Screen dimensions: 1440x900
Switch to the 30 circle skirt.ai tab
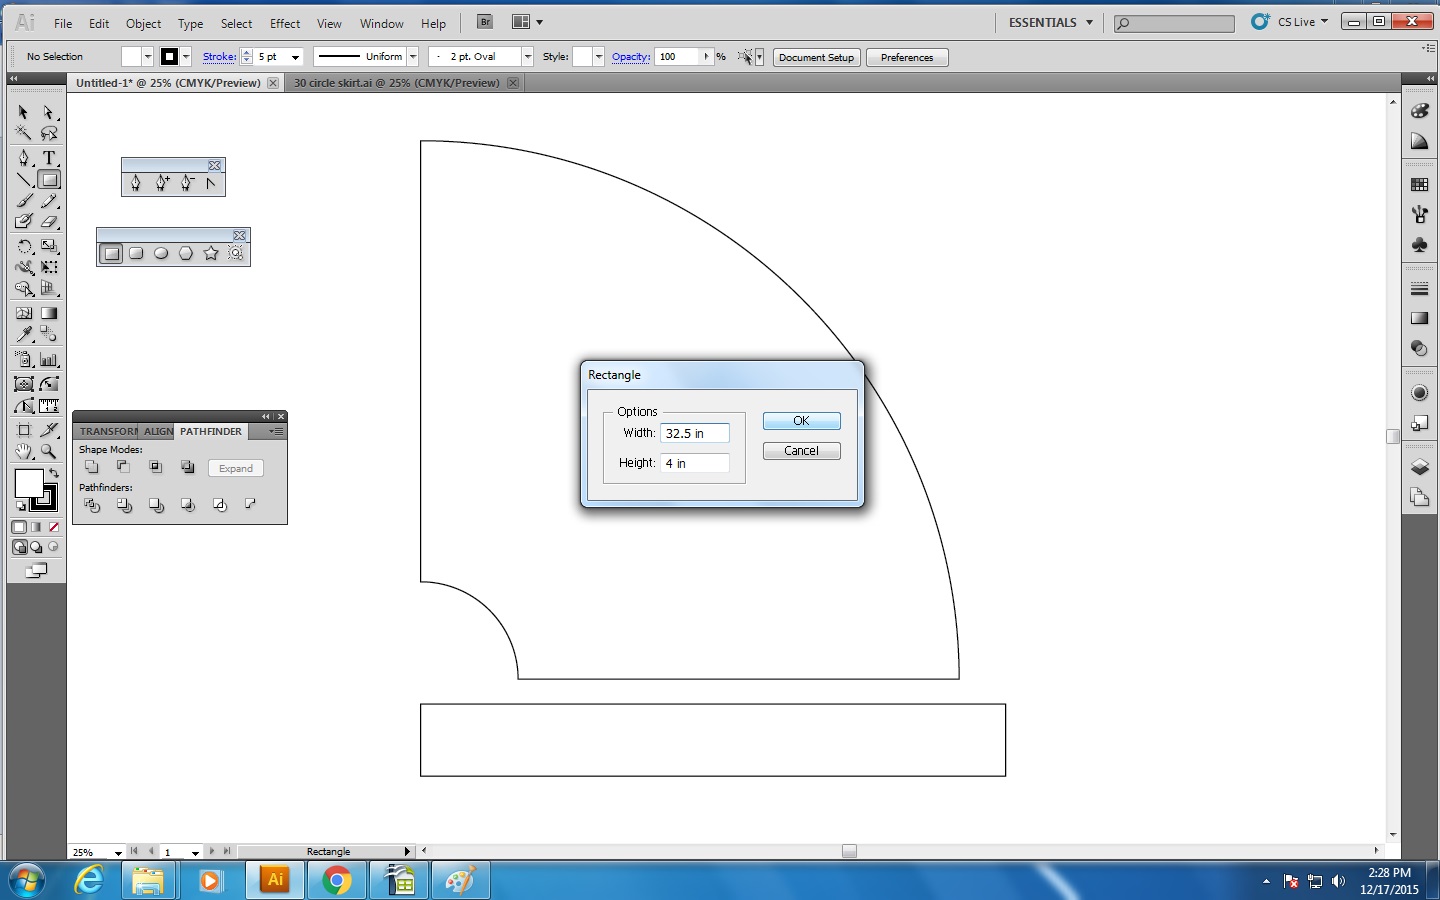396,83
